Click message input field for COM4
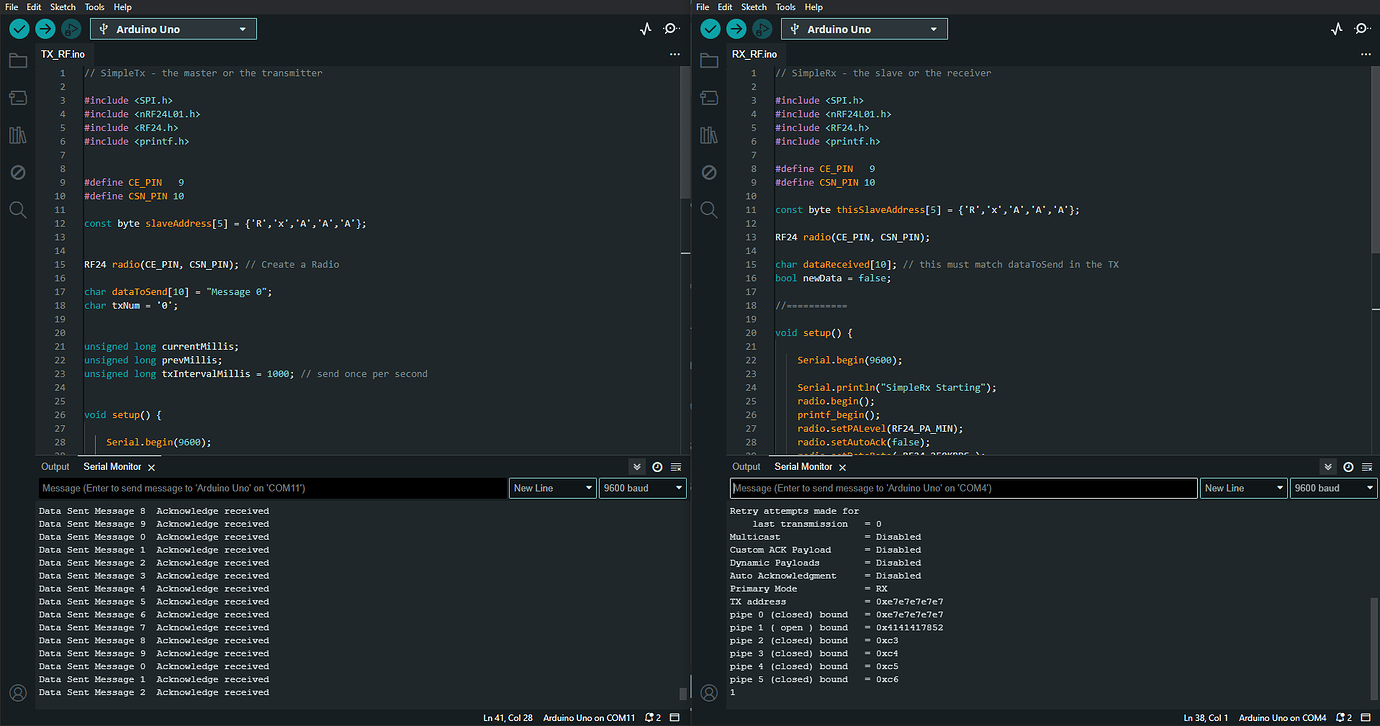The width and height of the screenshot is (1380, 726). (963, 488)
